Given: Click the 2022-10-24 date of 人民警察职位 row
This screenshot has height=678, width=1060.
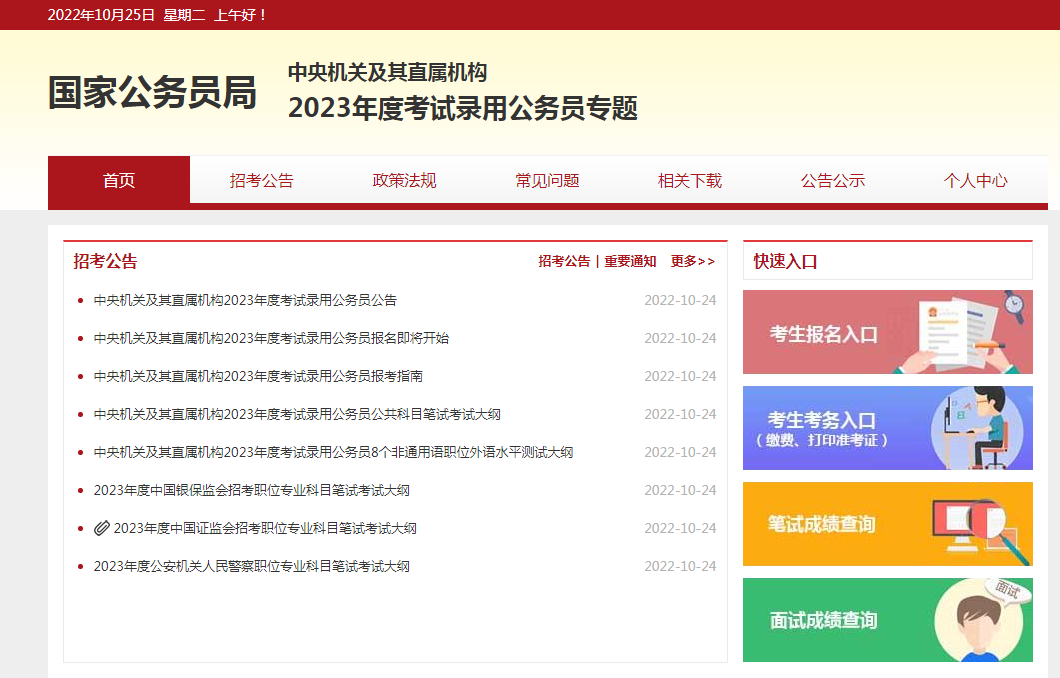Looking at the screenshot, I should point(680,566).
